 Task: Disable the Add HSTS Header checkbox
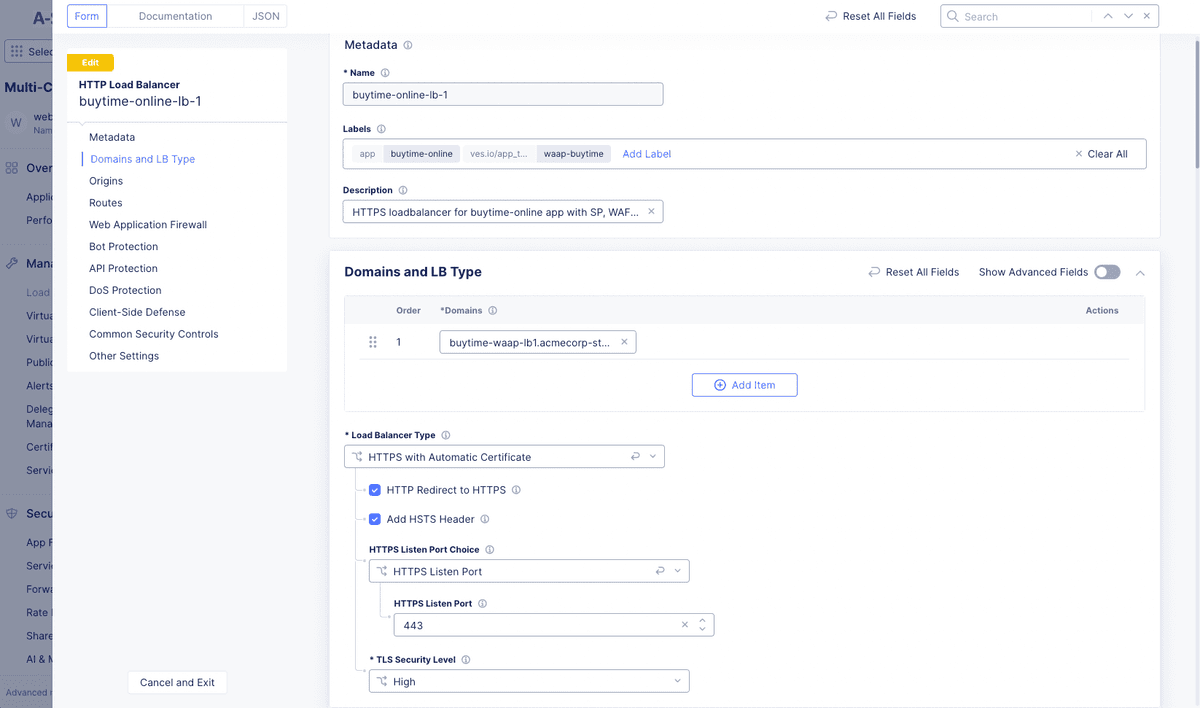tap(374, 519)
